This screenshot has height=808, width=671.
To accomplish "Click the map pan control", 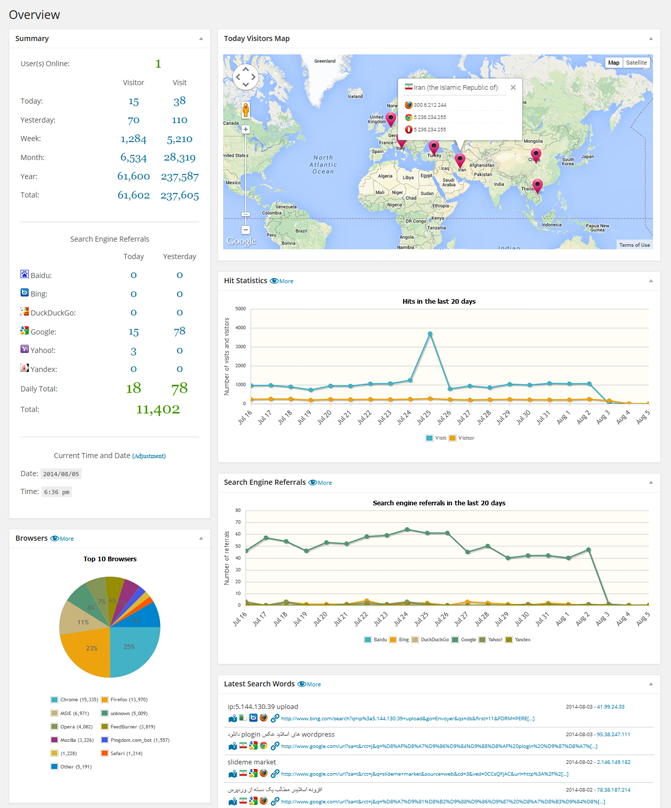I will point(245,78).
